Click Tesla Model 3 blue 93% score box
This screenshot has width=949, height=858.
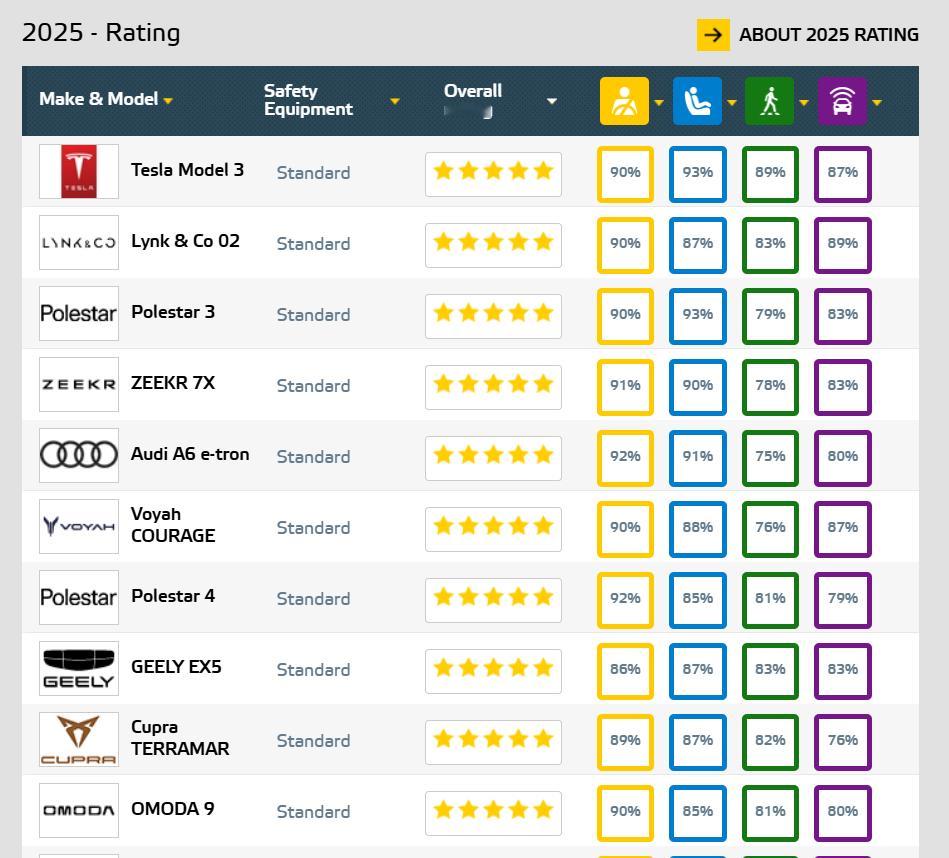[698, 174]
